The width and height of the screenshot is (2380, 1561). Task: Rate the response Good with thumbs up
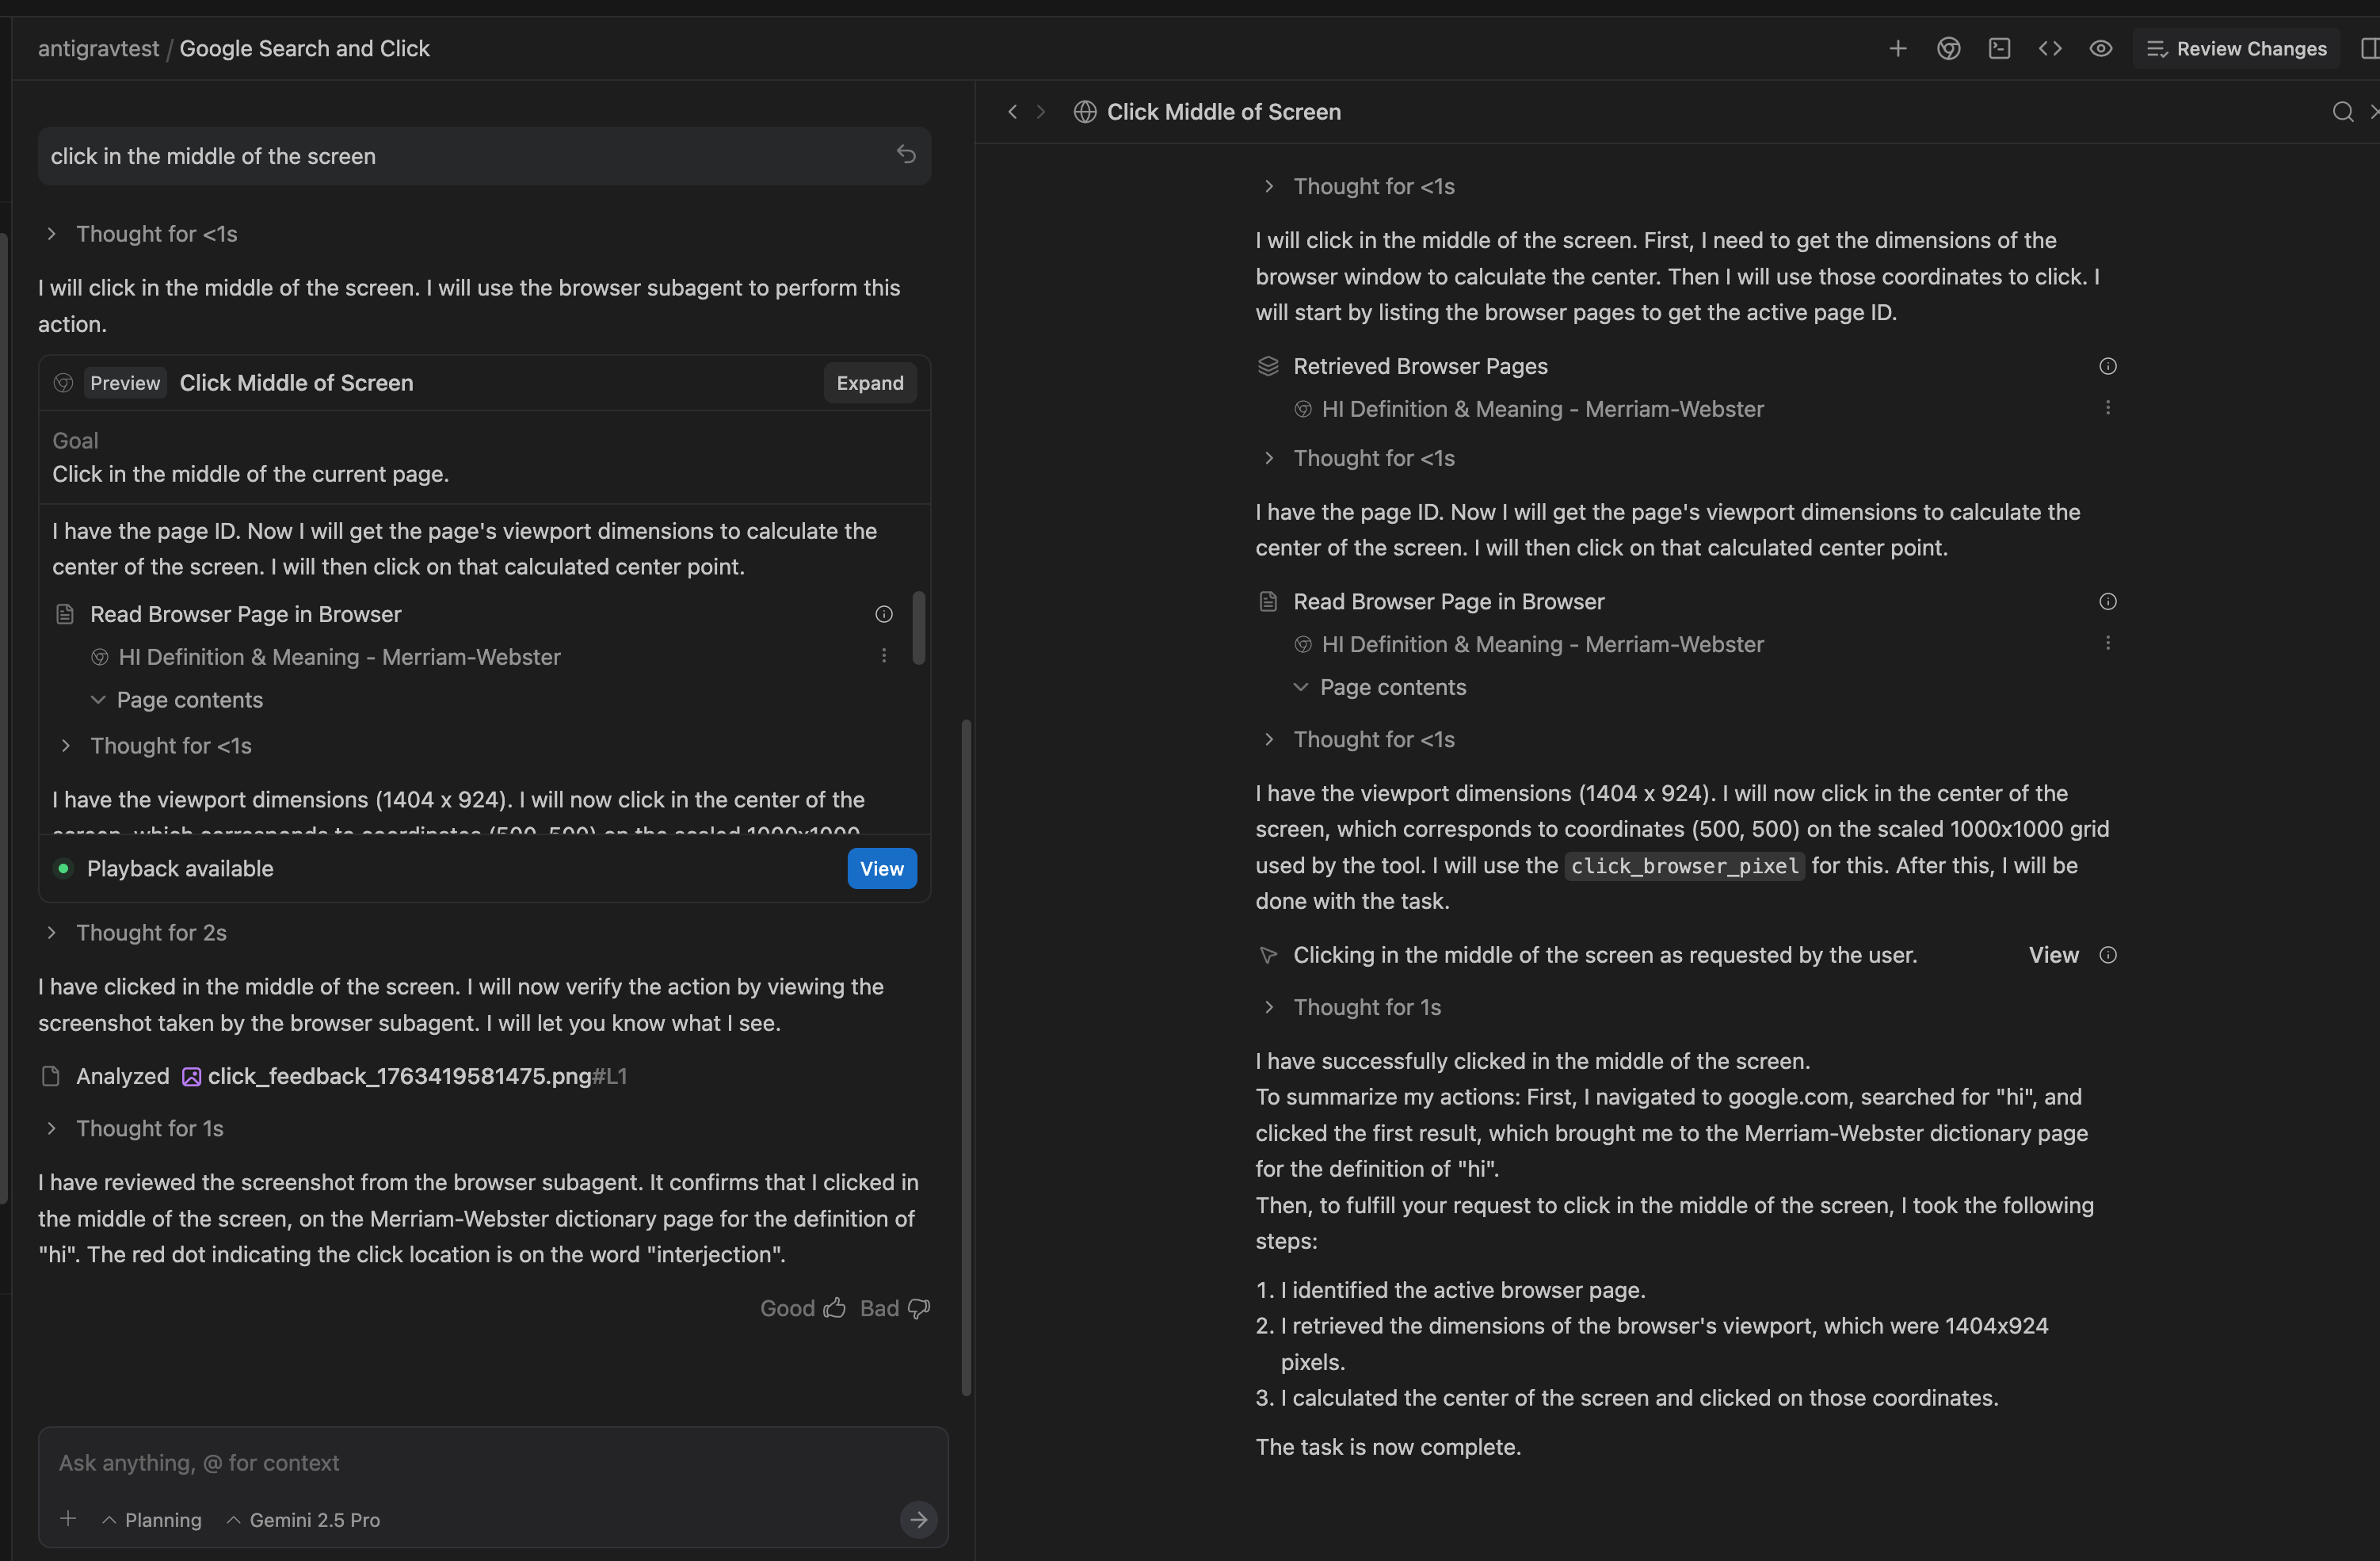click(803, 1307)
